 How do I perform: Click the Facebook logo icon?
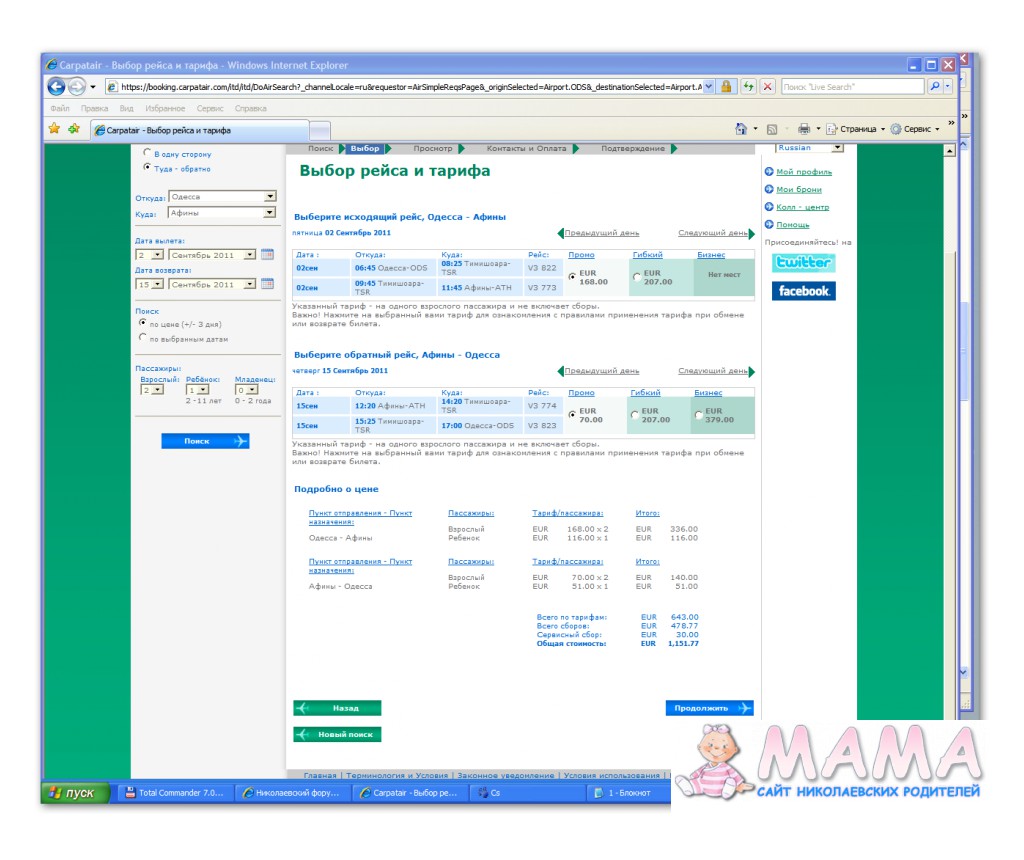(x=803, y=291)
